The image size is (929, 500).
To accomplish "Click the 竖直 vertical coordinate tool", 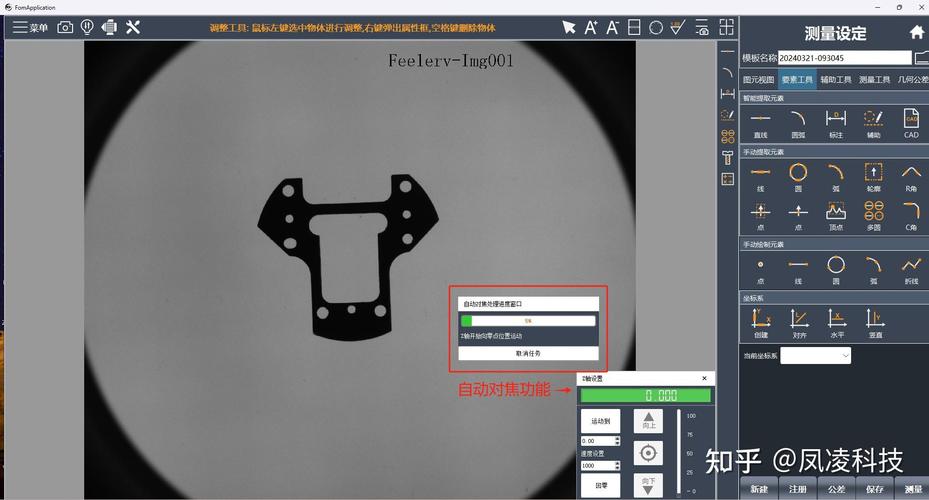I will (x=874, y=323).
